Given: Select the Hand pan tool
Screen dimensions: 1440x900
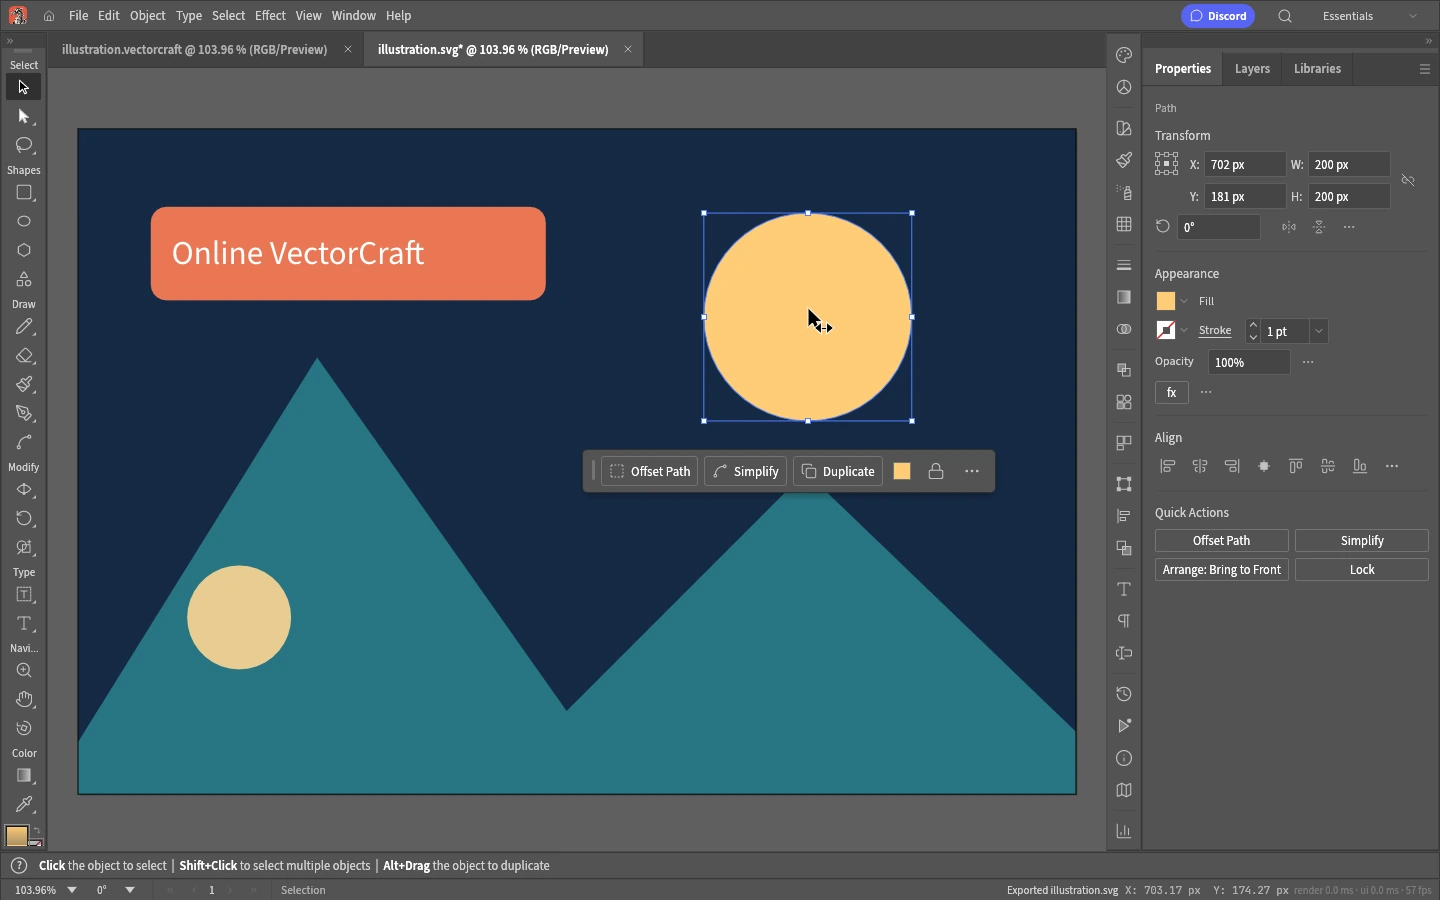Looking at the screenshot, I should [x=24, y=699].
